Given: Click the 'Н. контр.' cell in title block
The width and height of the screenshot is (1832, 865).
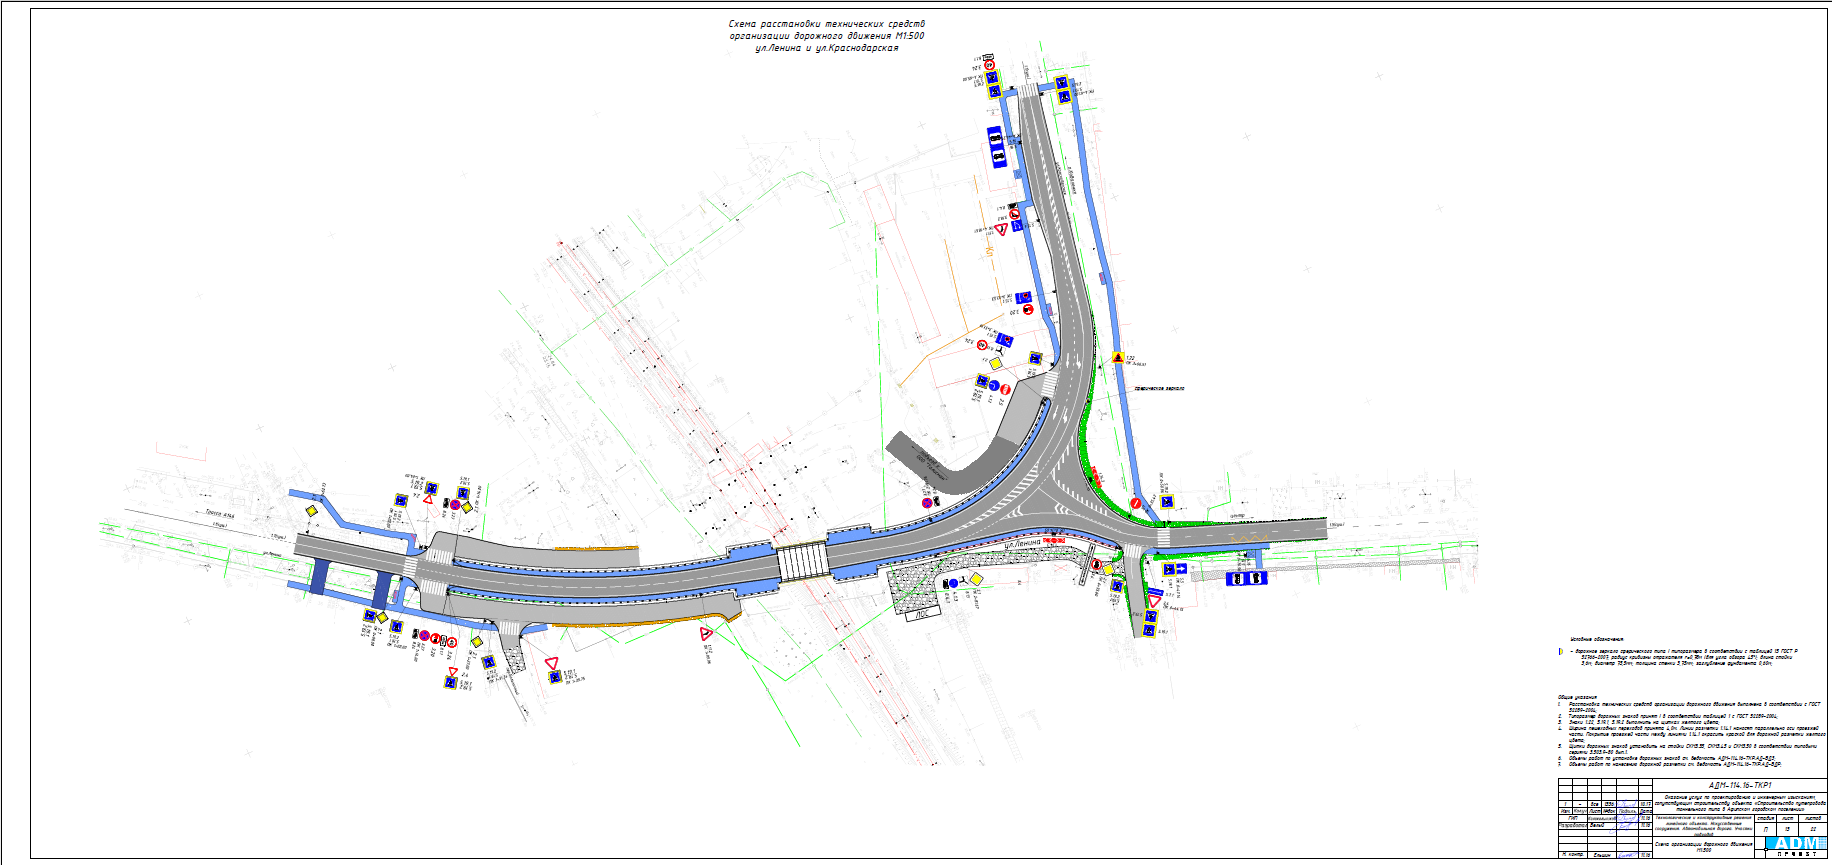Looking at the screenshot, I should point(1572,854).
